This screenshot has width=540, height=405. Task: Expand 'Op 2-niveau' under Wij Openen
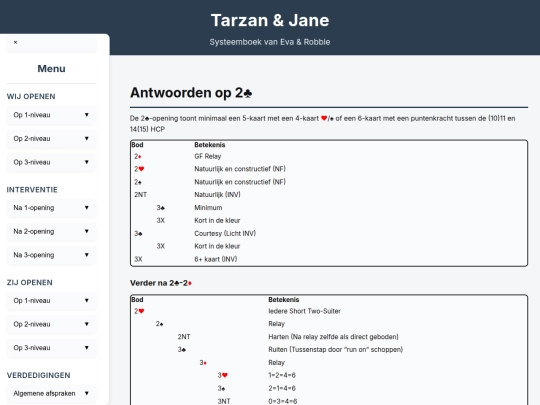coord(51,138)
